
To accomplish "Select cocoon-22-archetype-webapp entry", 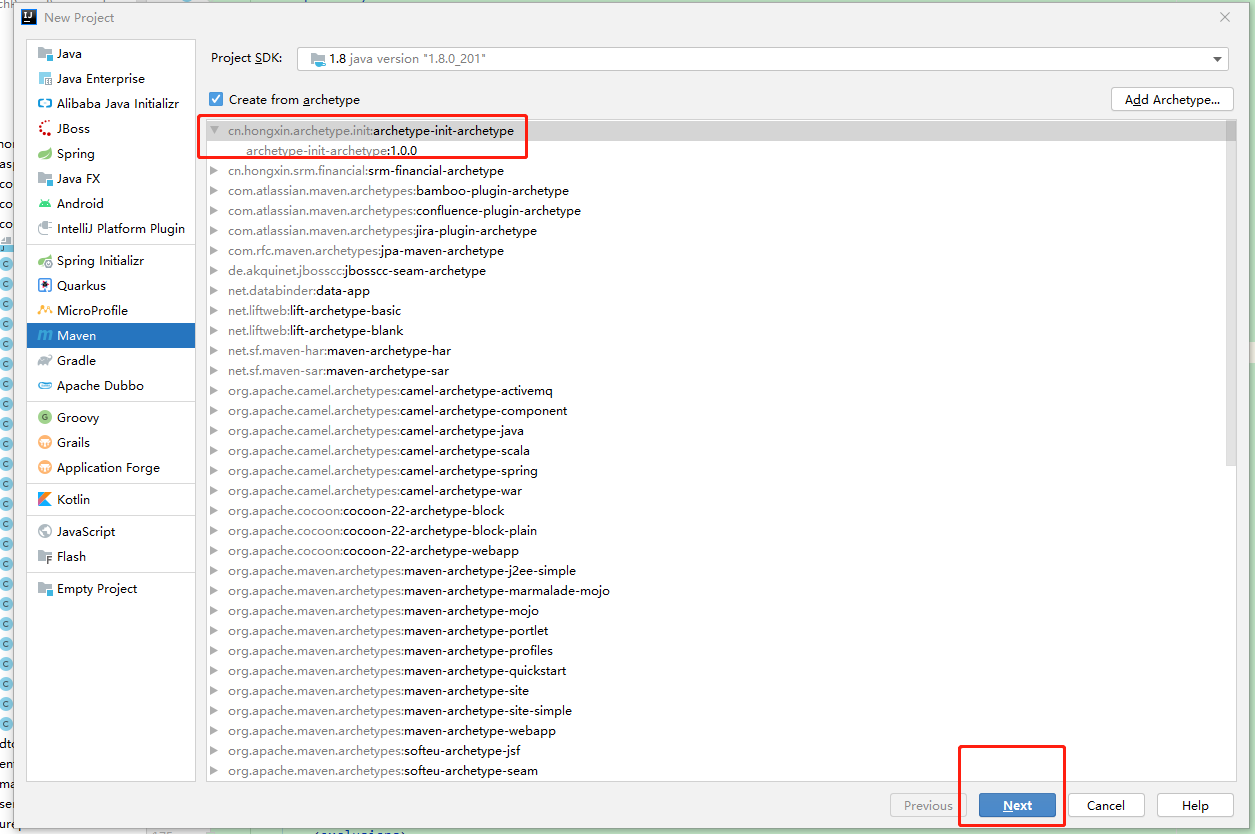I will point(373,551).
